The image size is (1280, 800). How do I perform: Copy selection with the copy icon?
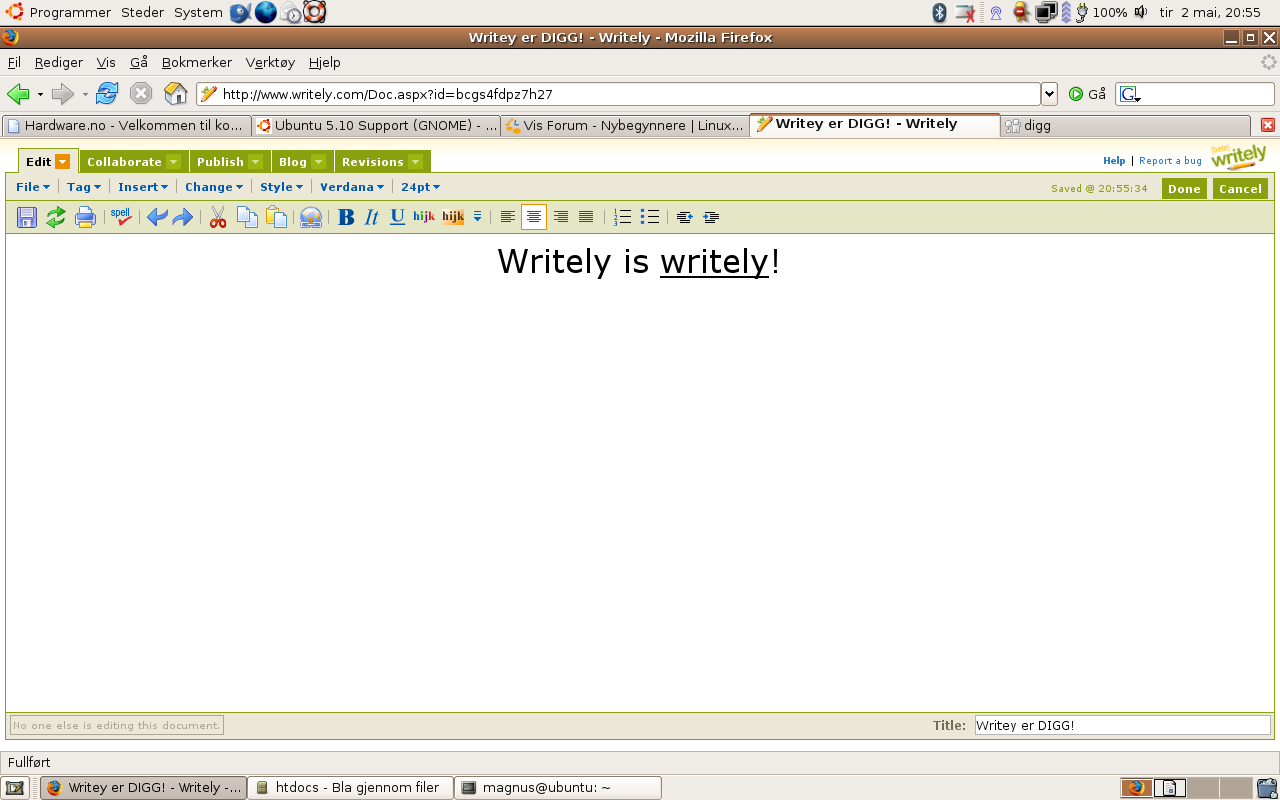(247, 217)
